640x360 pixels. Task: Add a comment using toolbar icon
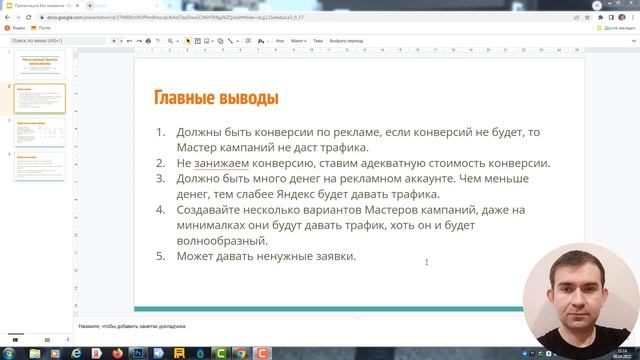pos(248,41)
